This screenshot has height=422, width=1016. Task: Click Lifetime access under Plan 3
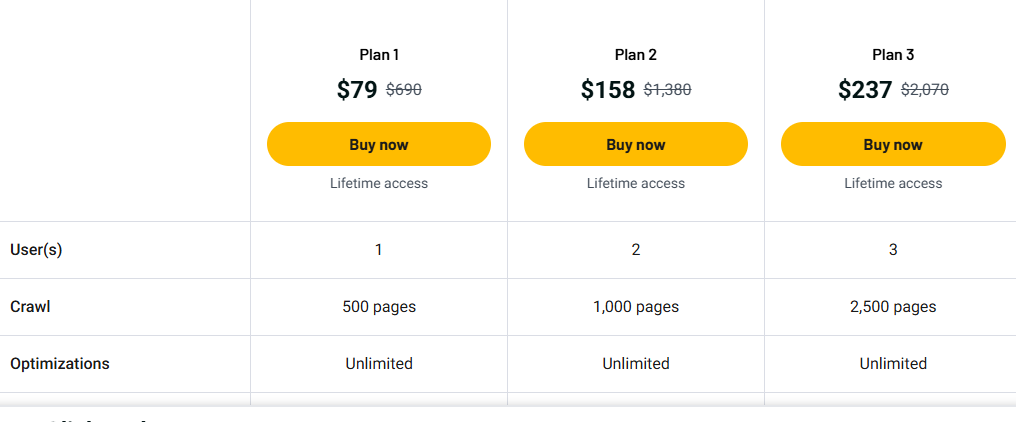[x=893, y=183]
